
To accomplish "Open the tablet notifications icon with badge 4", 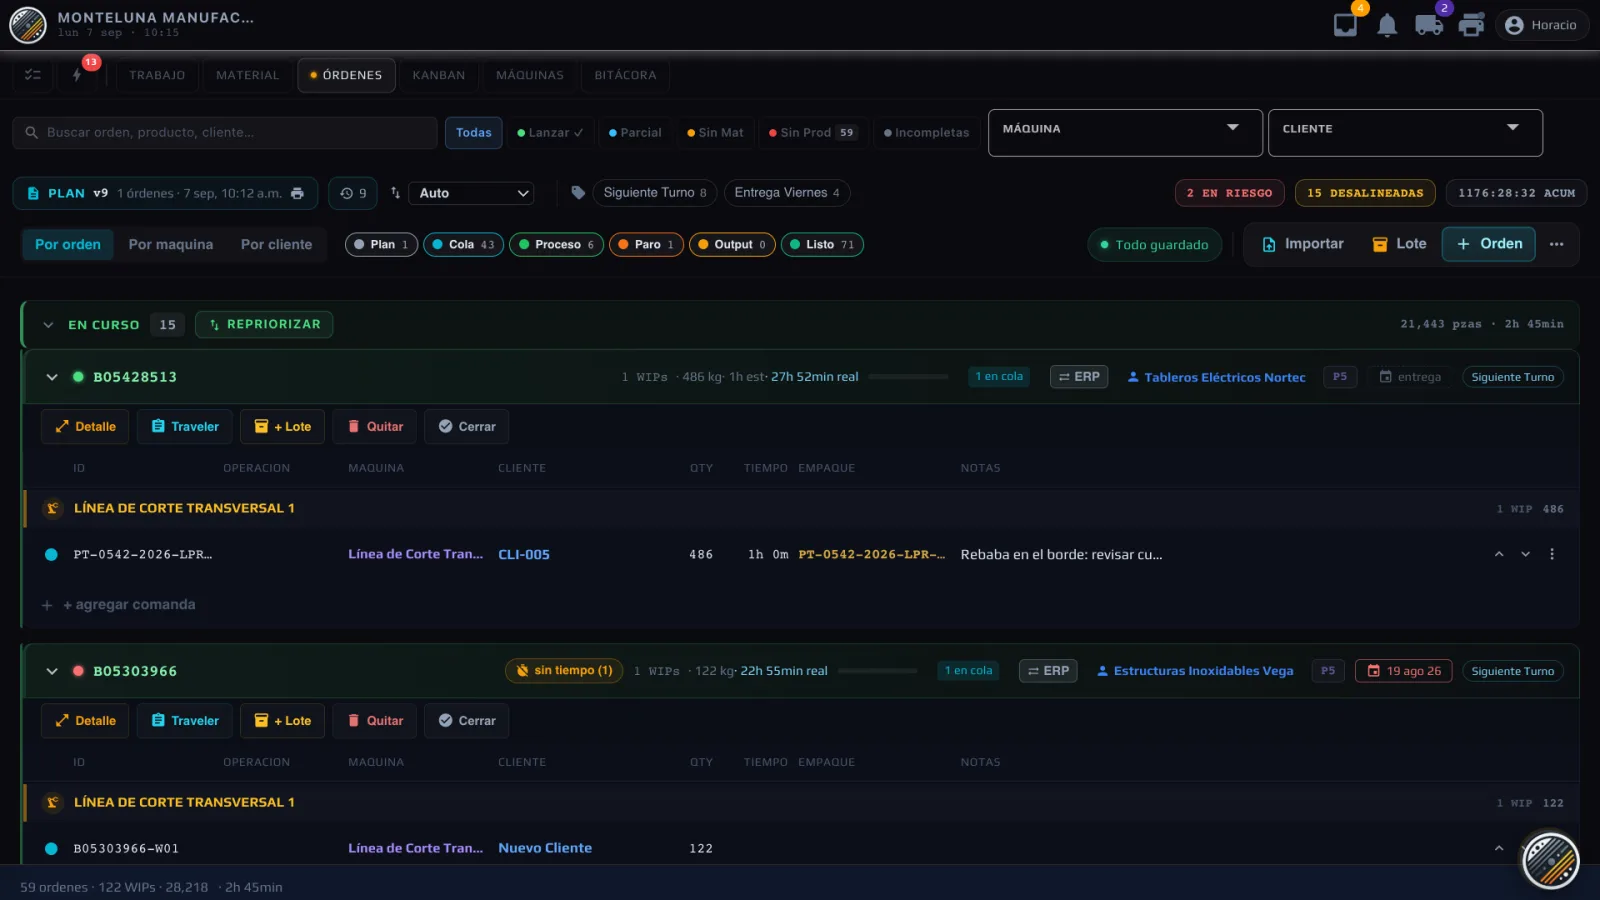I will tap(1345, 25).
